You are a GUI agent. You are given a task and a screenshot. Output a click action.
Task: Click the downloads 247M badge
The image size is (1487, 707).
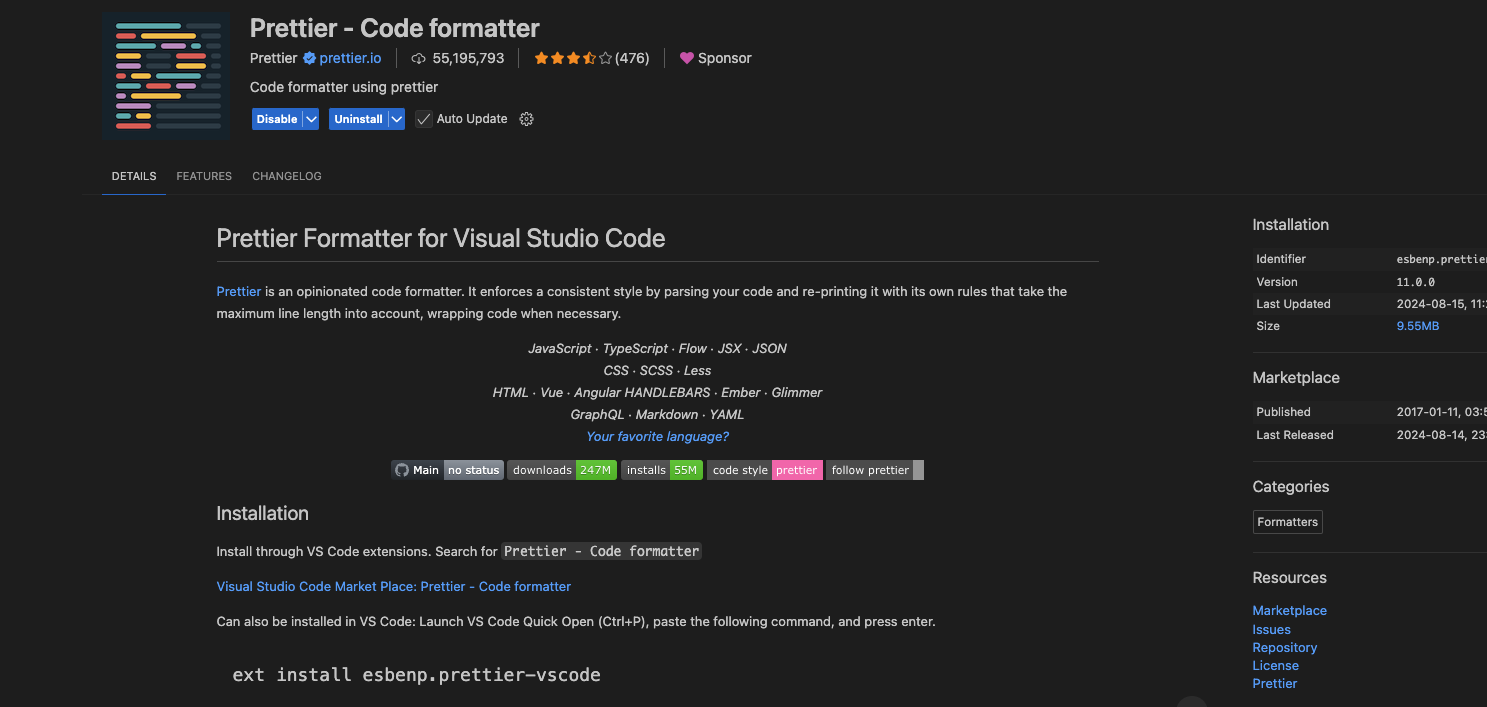[561, 470]
